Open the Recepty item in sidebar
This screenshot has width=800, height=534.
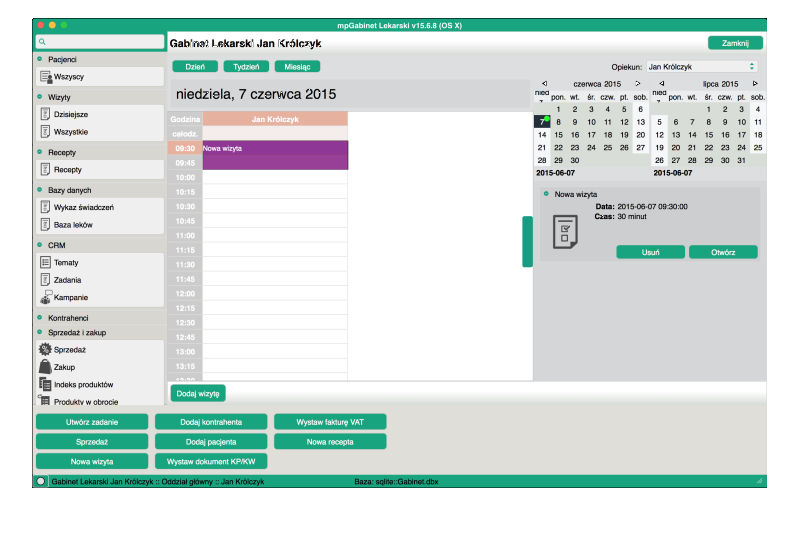tap(67, 170)
